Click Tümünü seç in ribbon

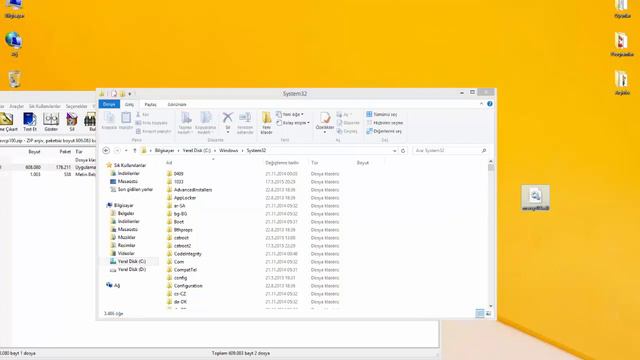coord(382,115)
